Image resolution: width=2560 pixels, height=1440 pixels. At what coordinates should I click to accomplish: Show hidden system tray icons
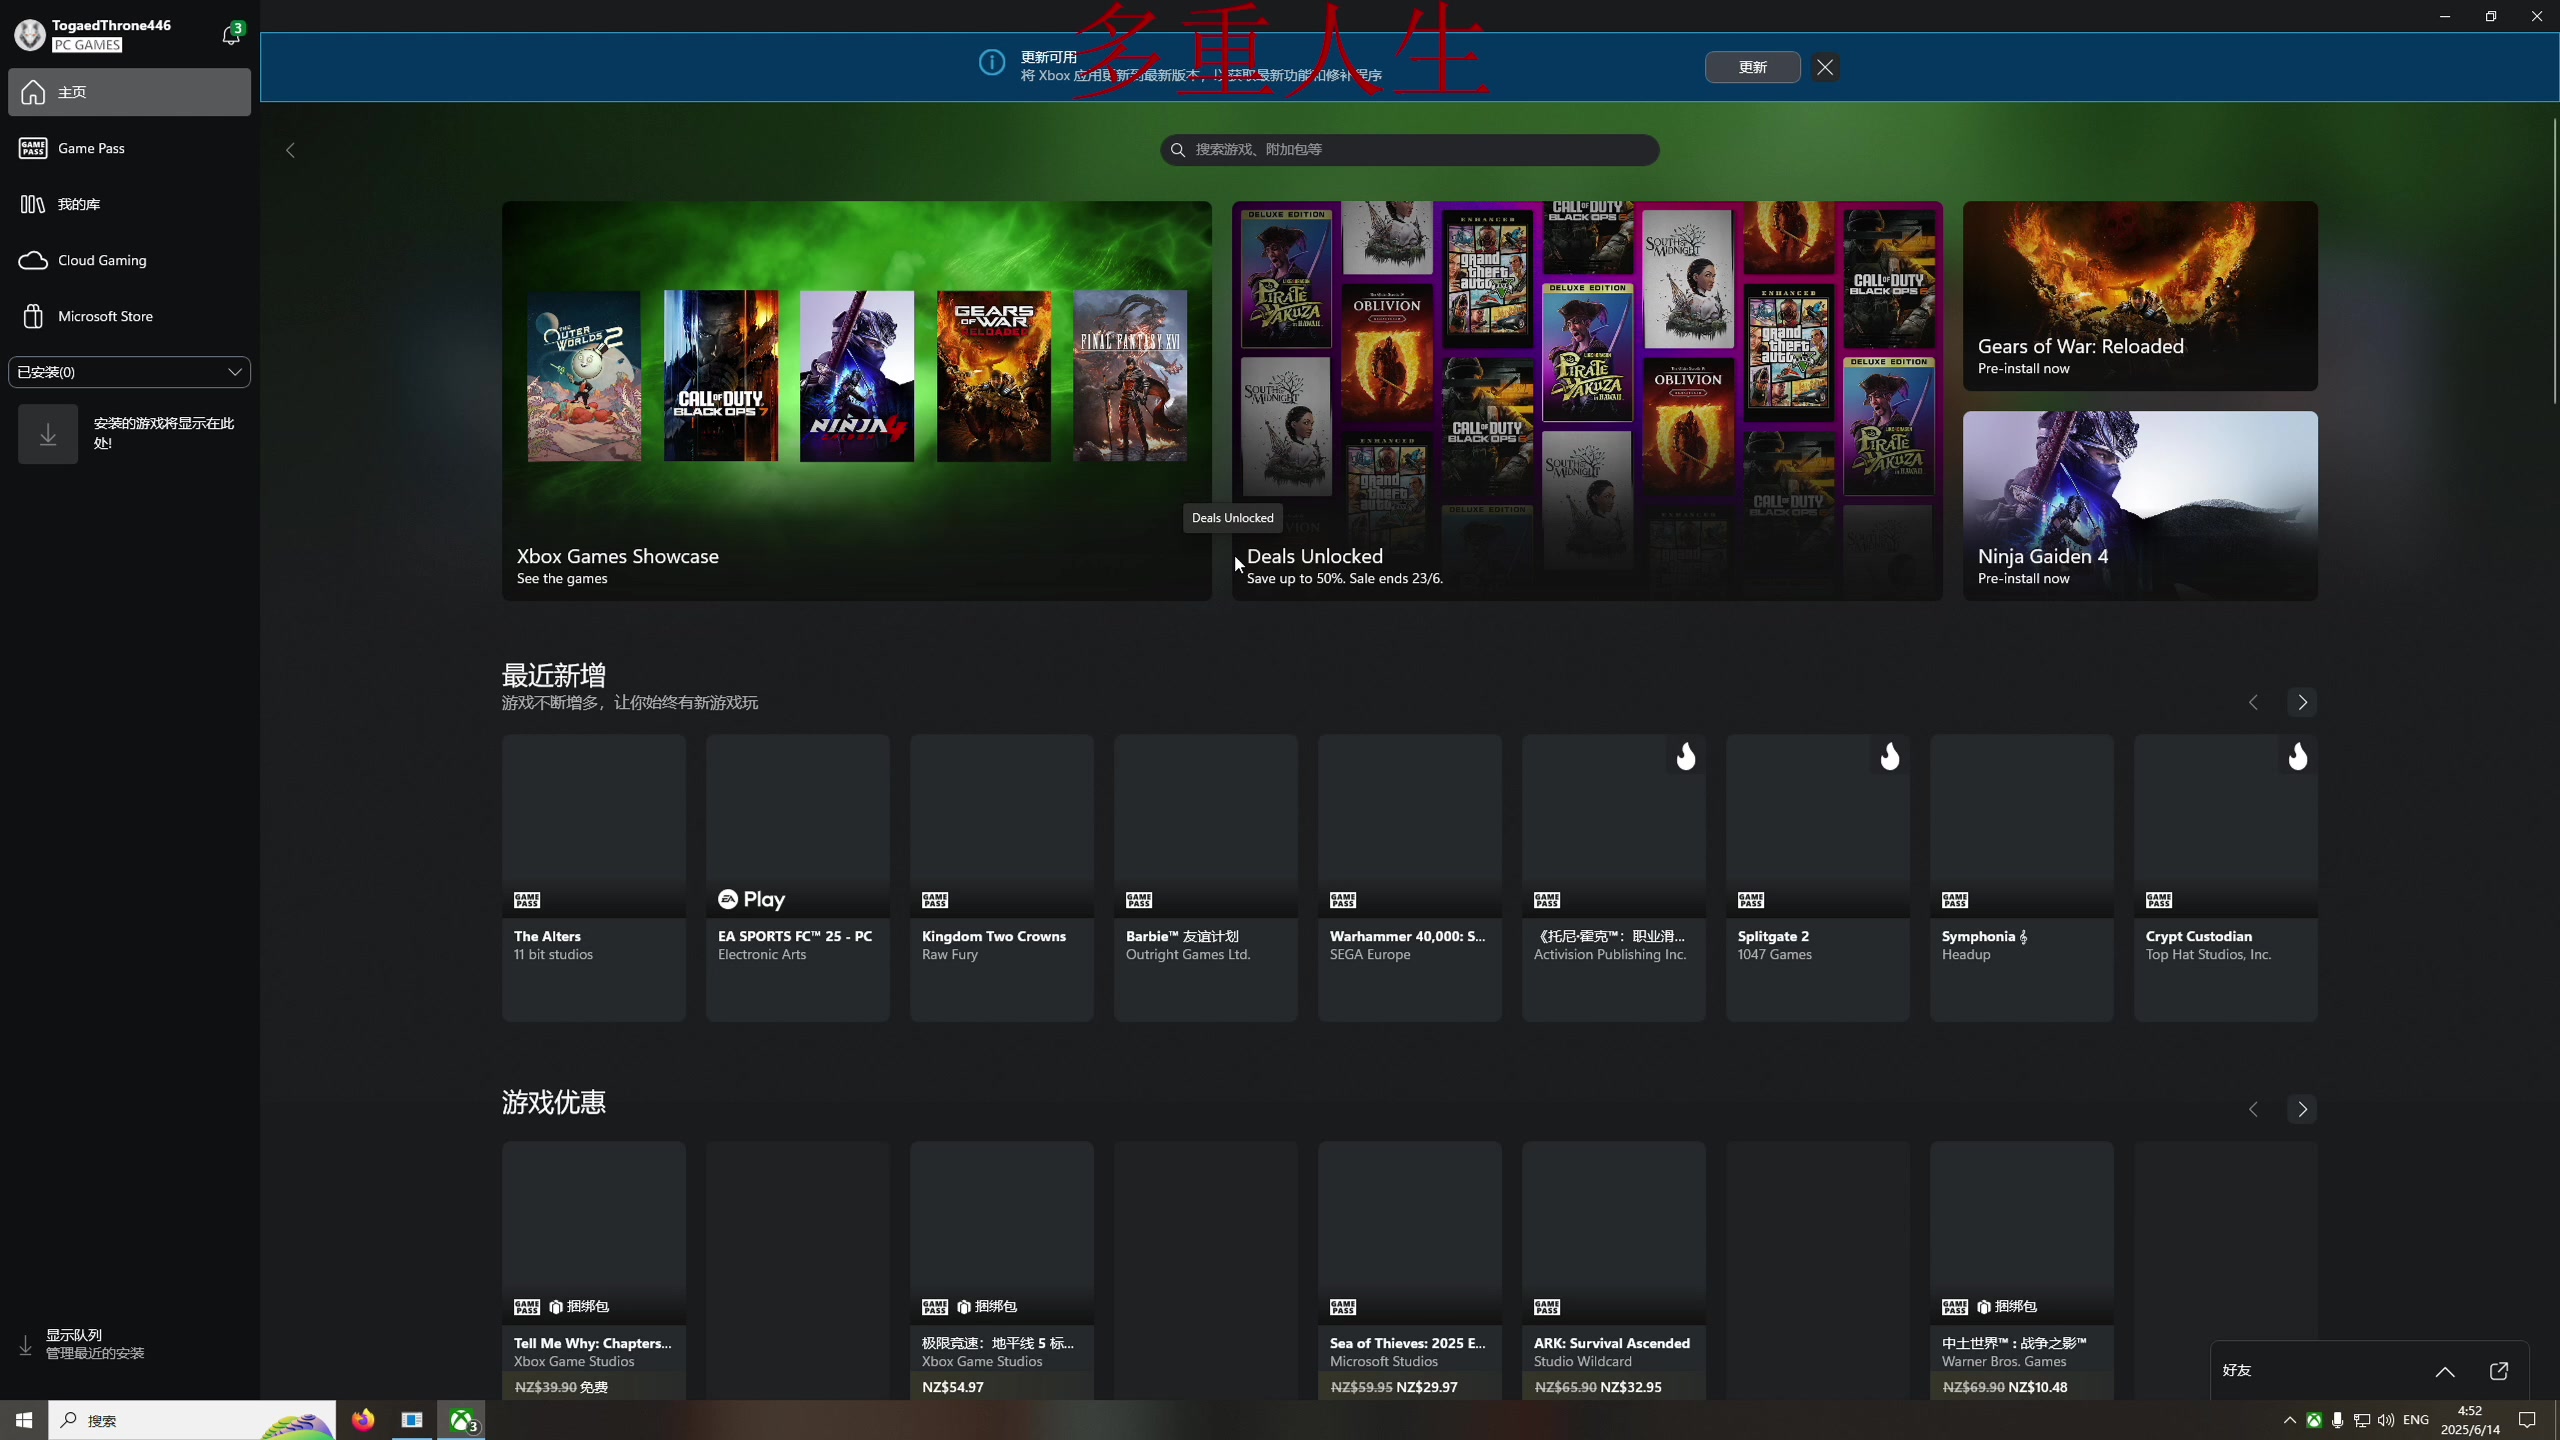(2290, 1420)
